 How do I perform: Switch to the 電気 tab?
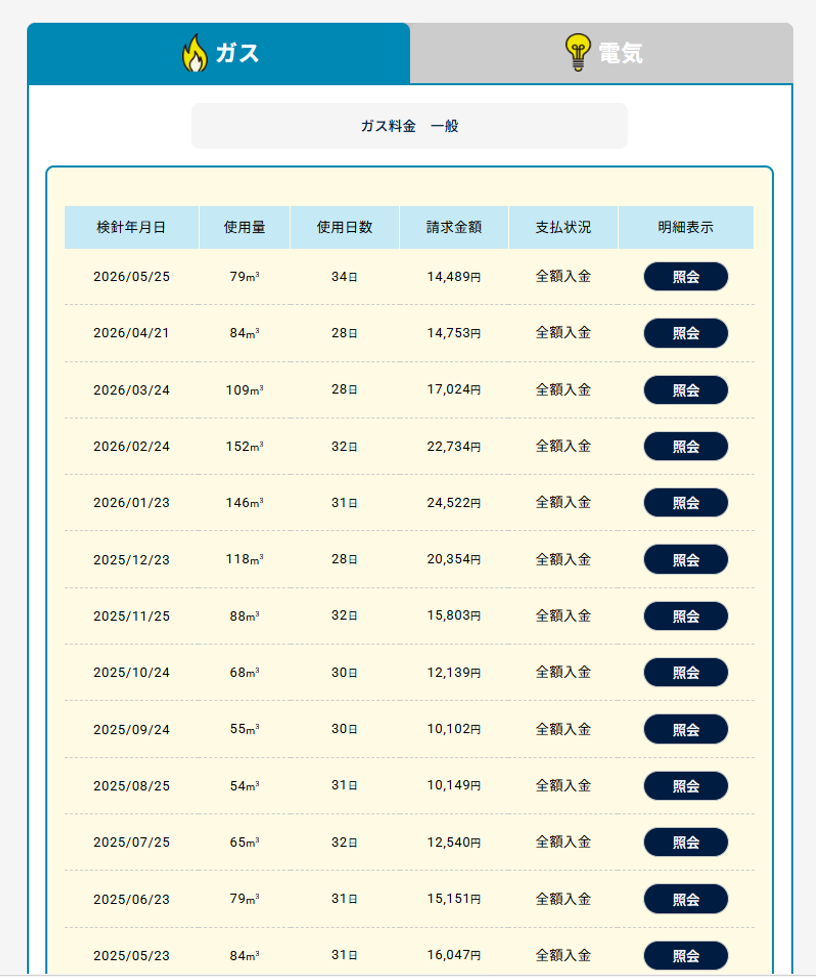[x=601, y=53]
